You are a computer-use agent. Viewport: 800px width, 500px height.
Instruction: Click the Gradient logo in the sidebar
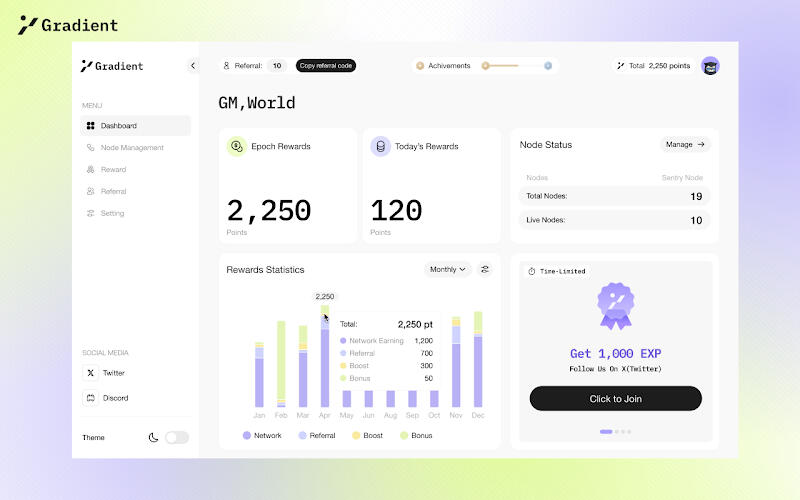tap(112, 66)
